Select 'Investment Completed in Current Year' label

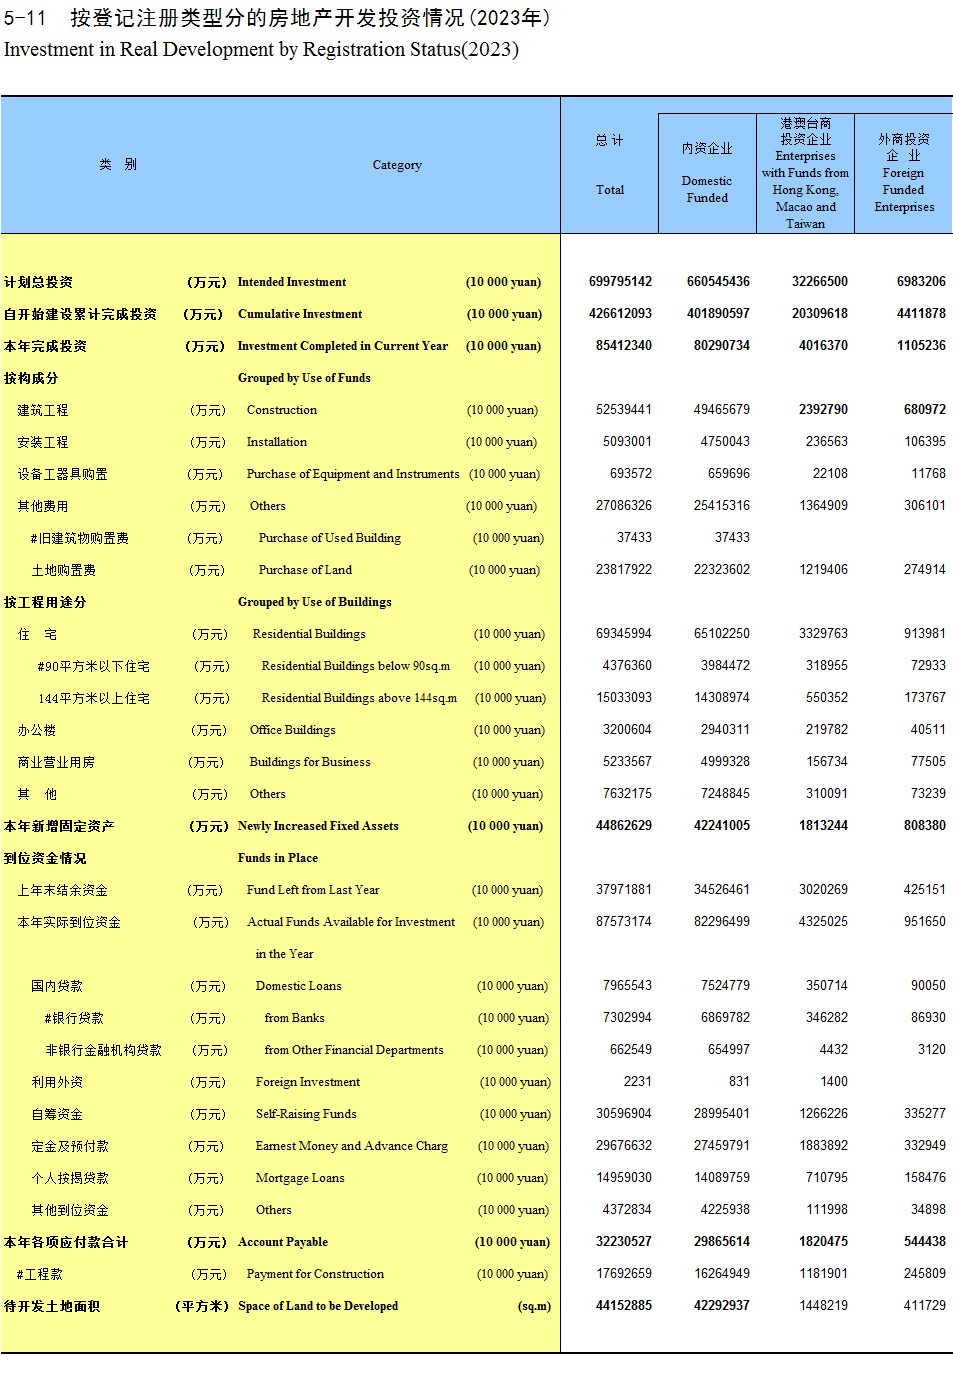(343, 346)
